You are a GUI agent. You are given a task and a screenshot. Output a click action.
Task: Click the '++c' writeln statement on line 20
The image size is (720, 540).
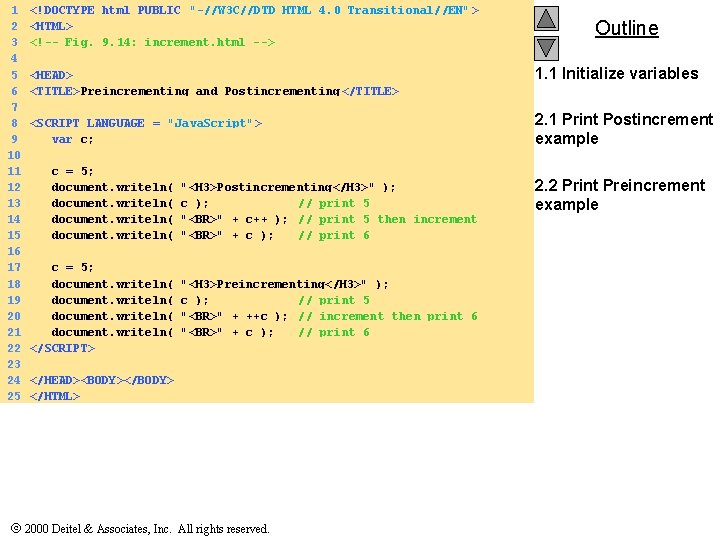(x=169, y=316)
